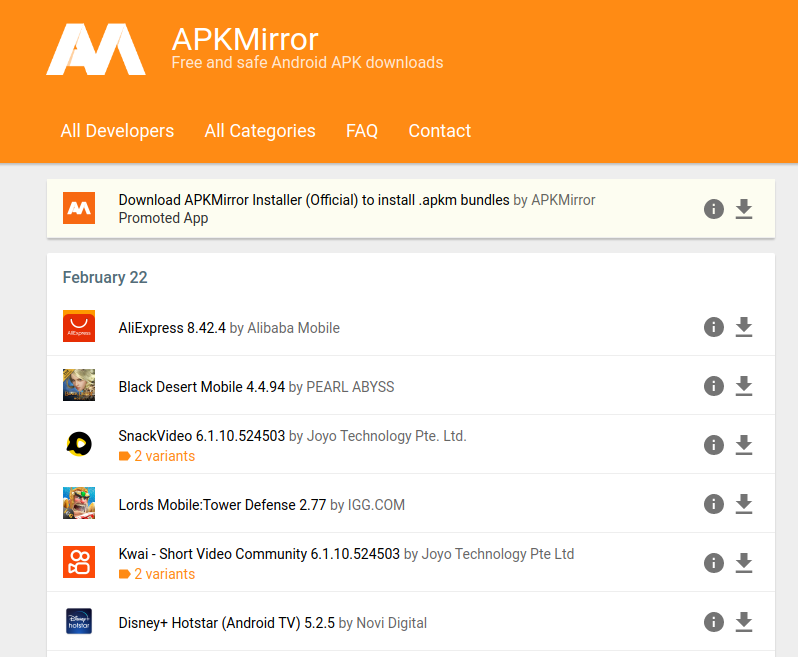Show info for AliExpress 8.42.4
Screen dimensions: 798x657
coord(714,327)
